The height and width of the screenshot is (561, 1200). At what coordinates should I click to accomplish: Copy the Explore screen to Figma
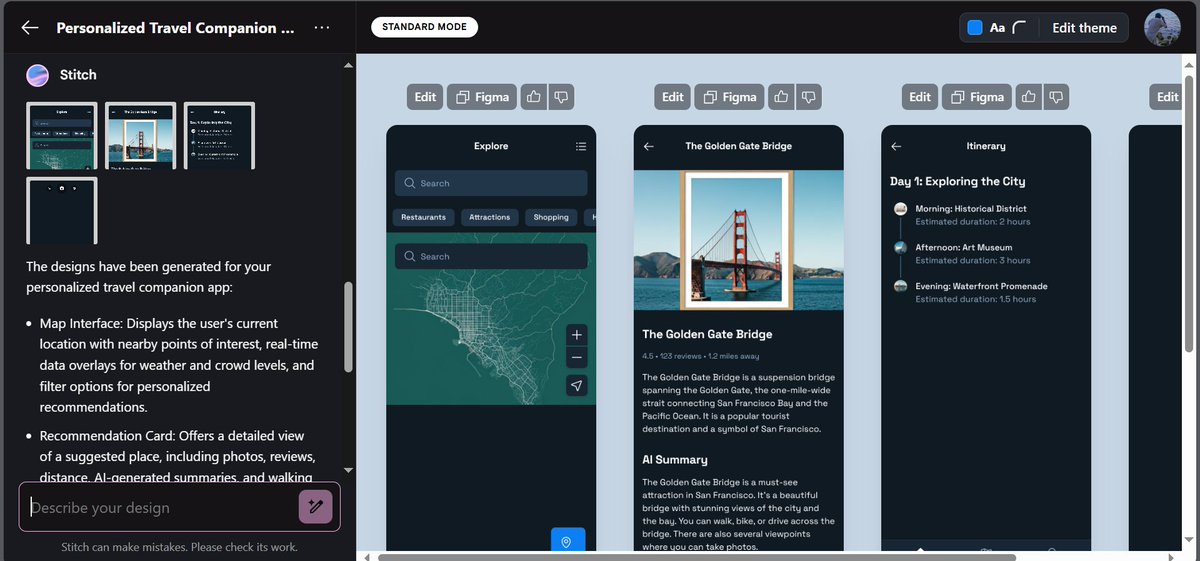coord(482,97)
